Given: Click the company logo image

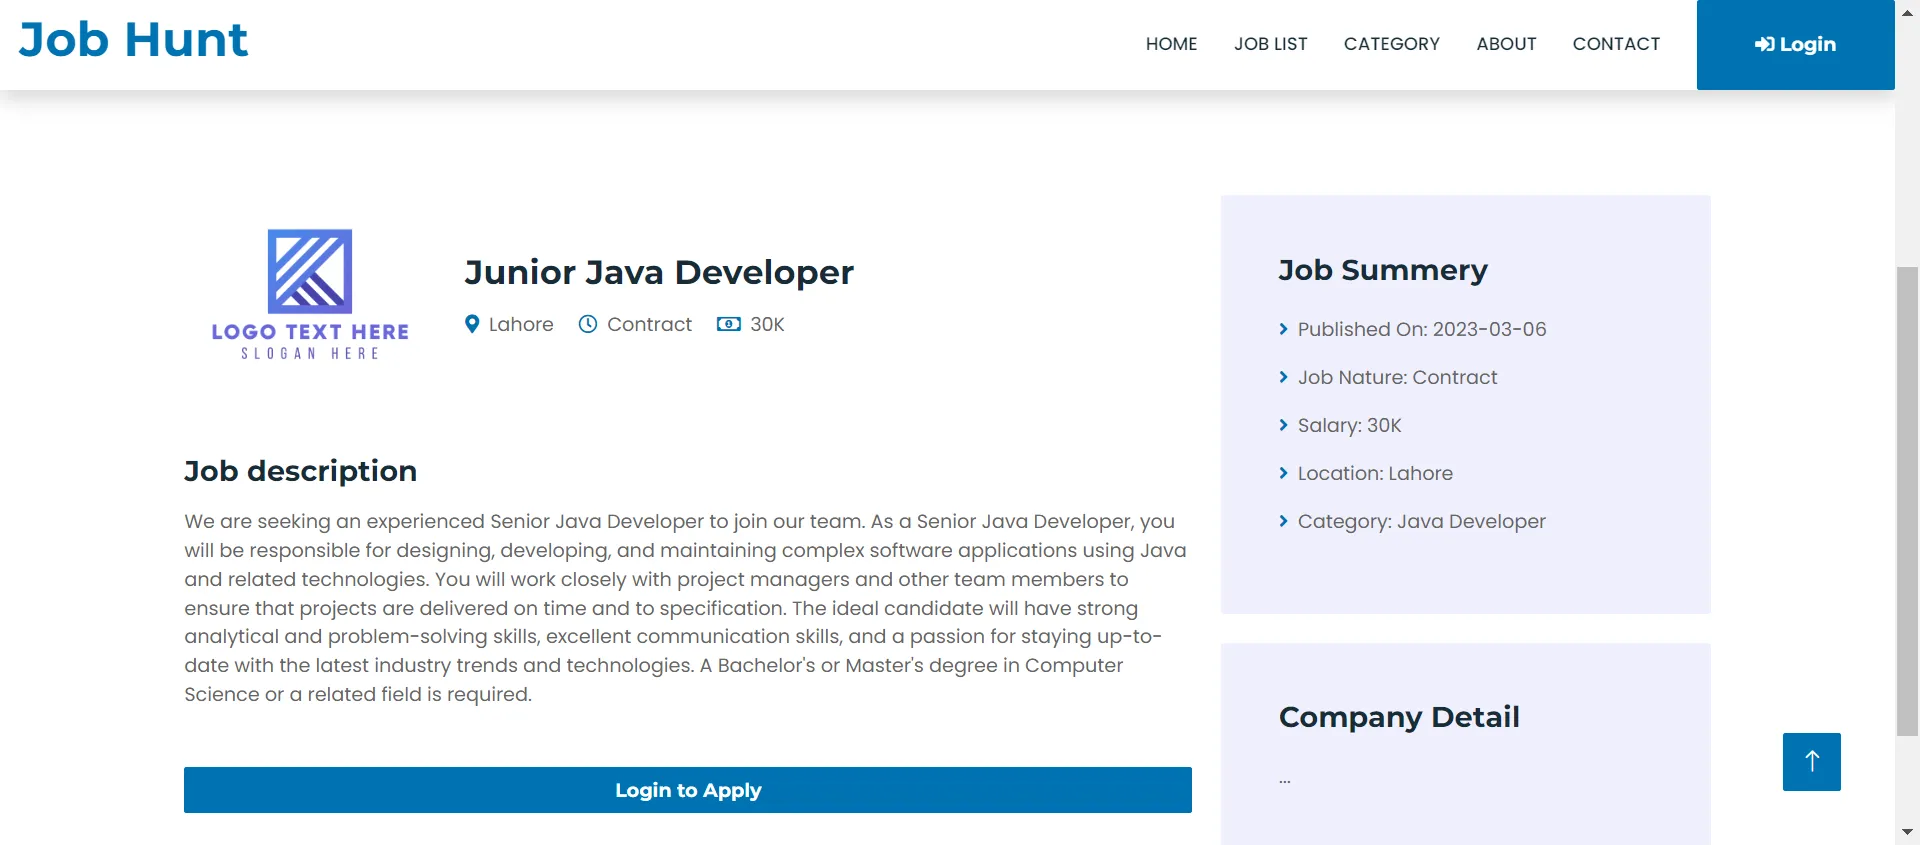Looking at the screenshot, I should [310, 294].
